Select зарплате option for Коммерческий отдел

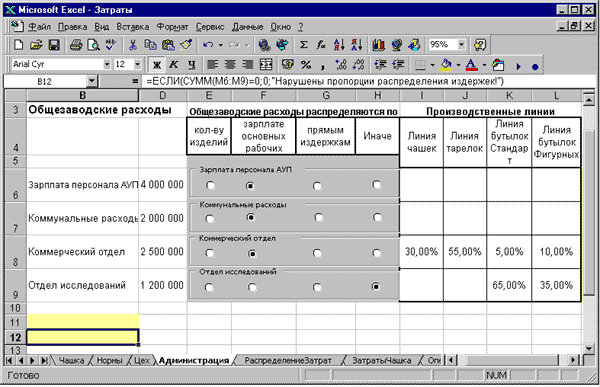(252, 253)
